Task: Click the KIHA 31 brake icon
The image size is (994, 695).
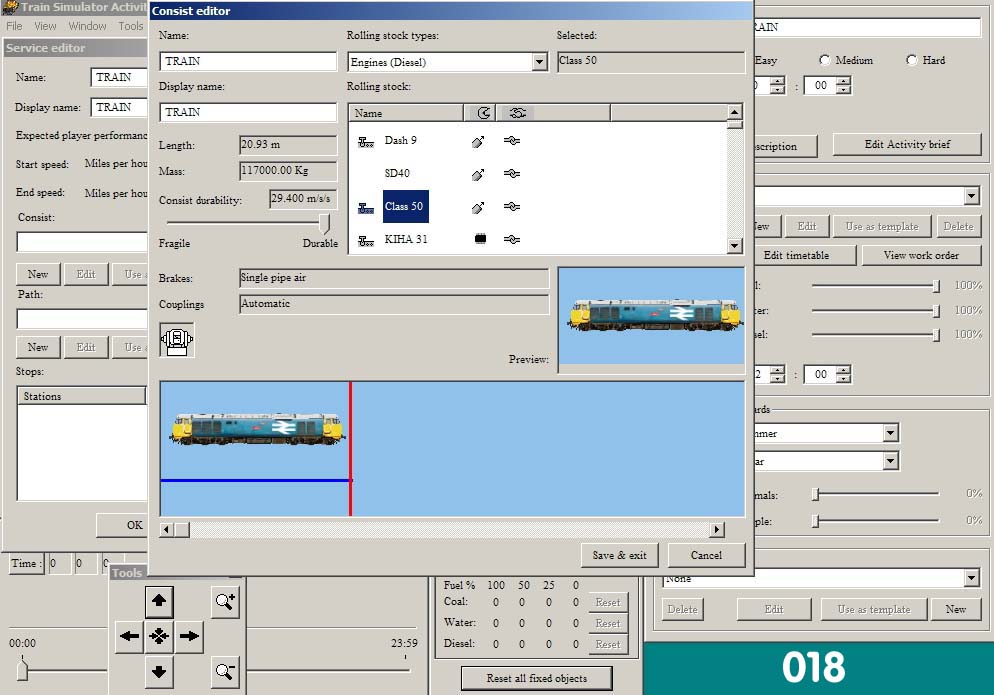Action: 481,239
